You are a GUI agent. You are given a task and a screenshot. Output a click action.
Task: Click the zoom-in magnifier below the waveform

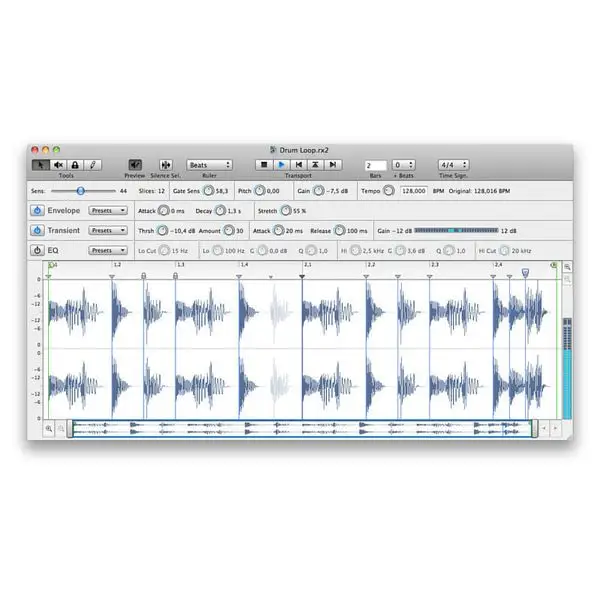48,428
